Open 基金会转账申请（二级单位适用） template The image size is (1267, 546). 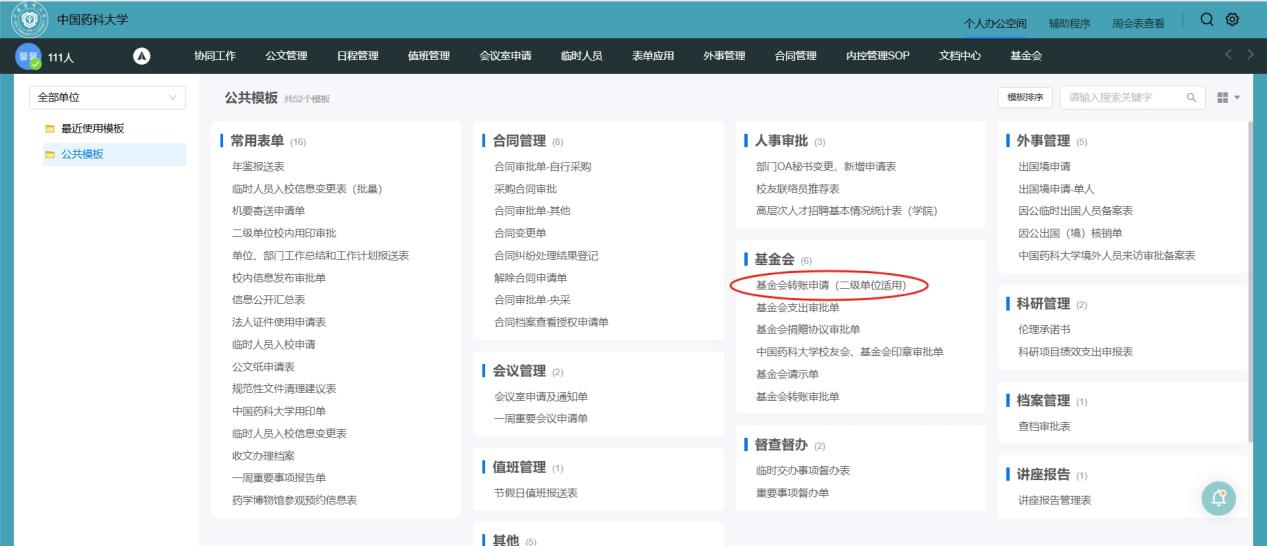point(830,286)
